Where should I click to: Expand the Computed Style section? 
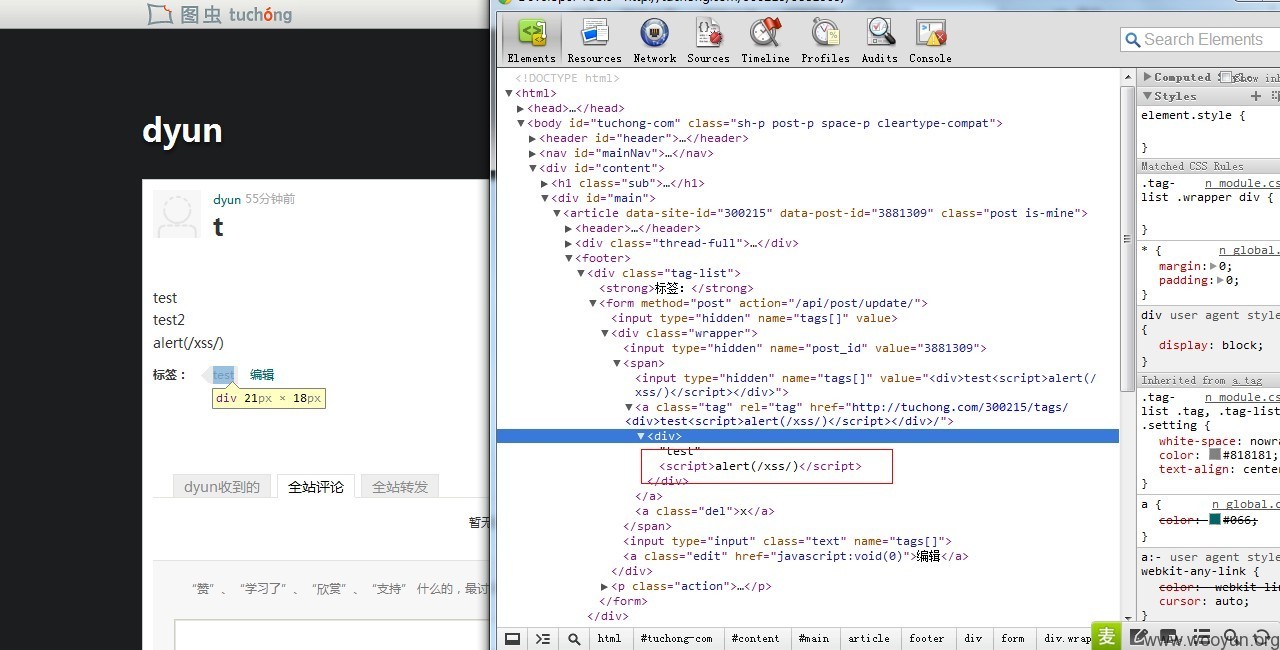pyautogui.click(x=1147, y=77)
